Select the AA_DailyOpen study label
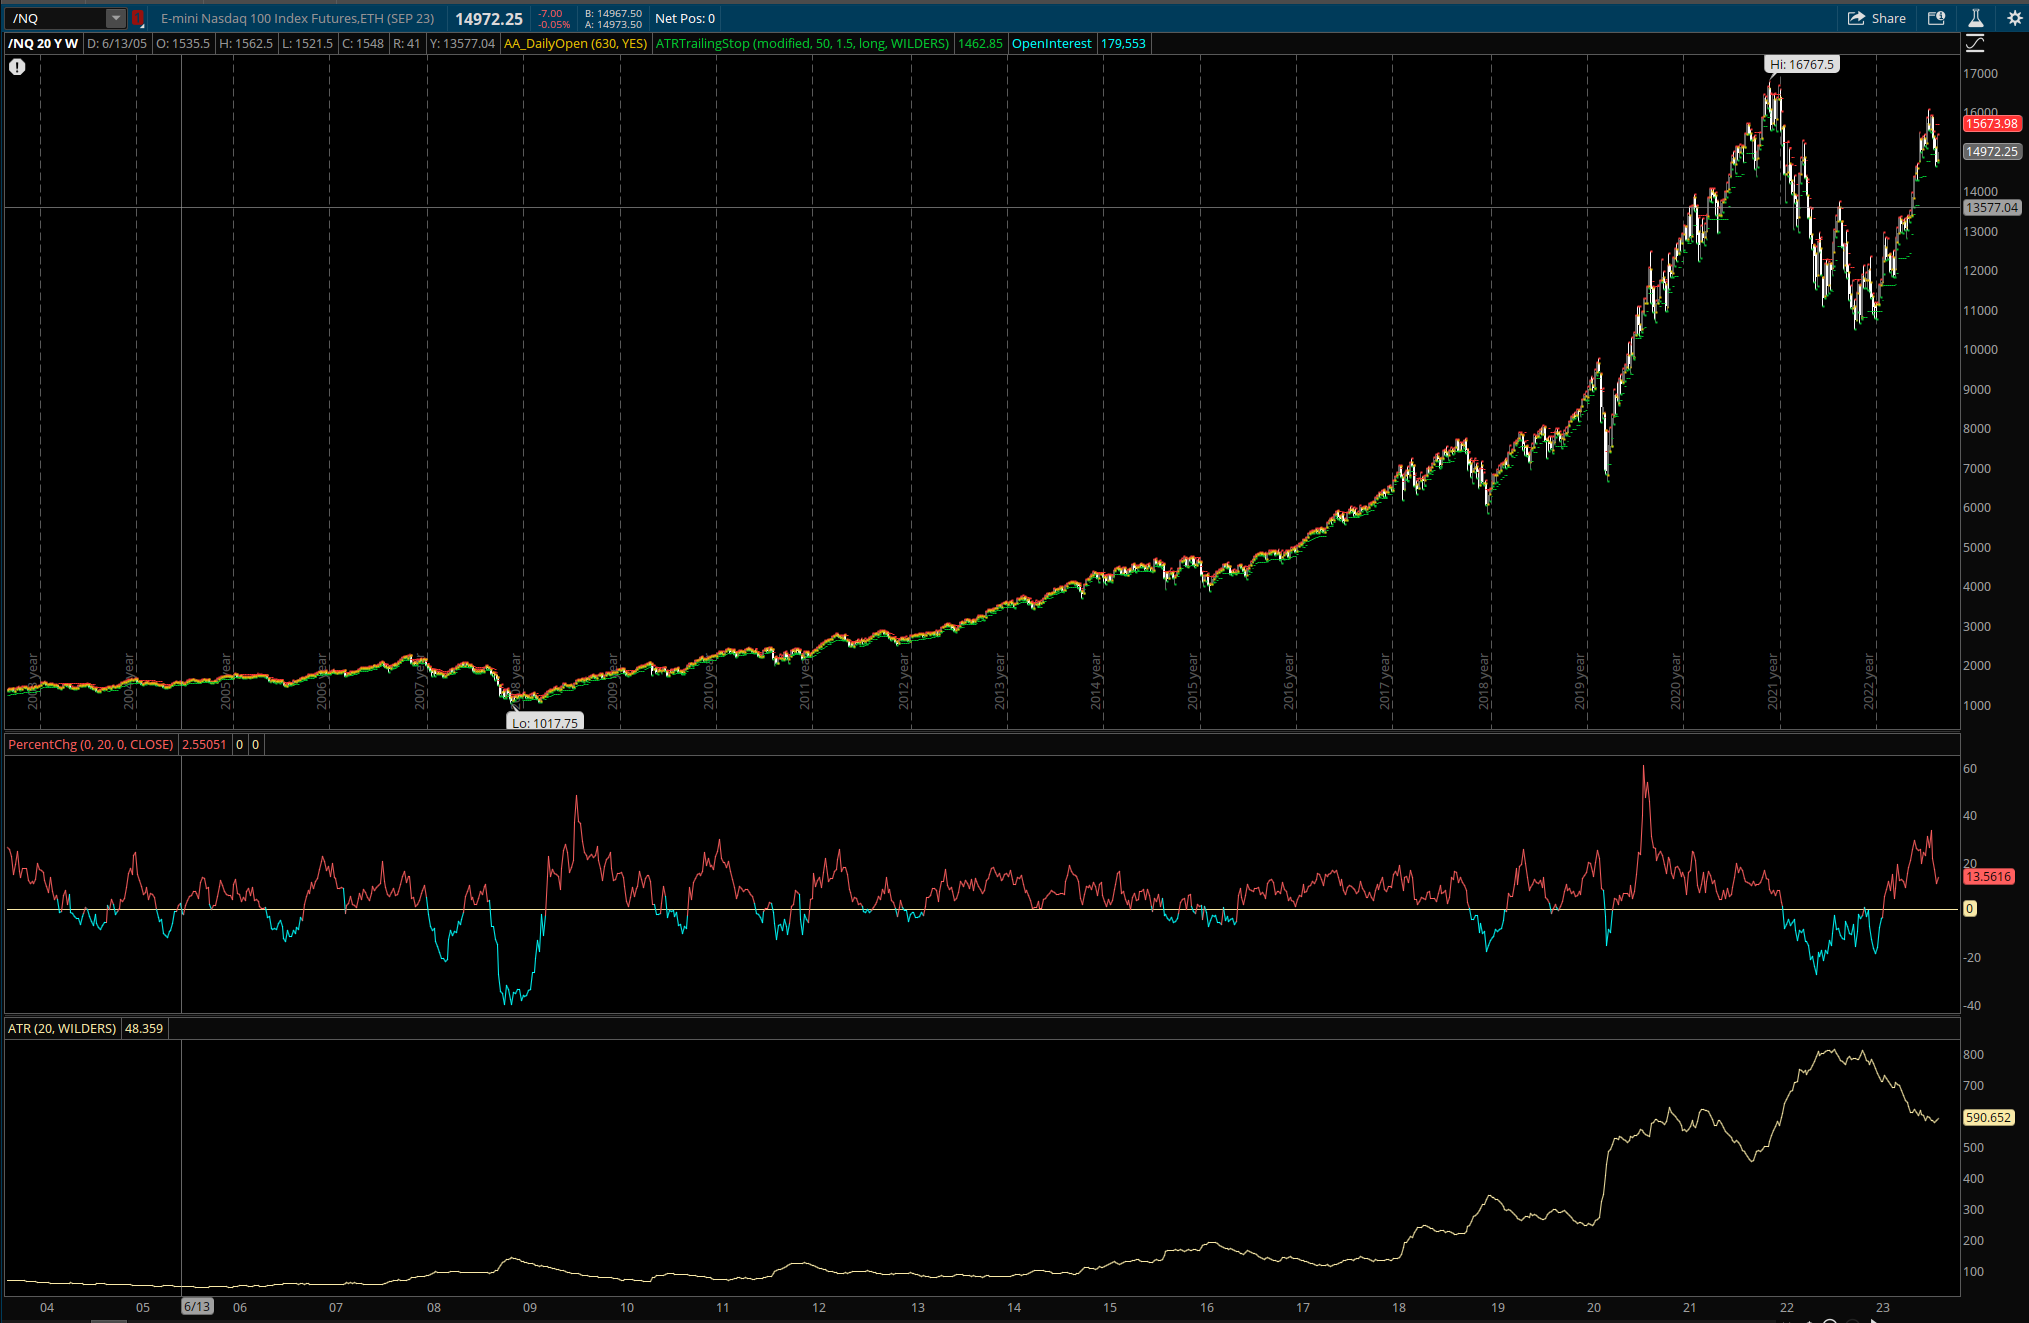Viewport: 2029px width, 1323px height. 575,43
